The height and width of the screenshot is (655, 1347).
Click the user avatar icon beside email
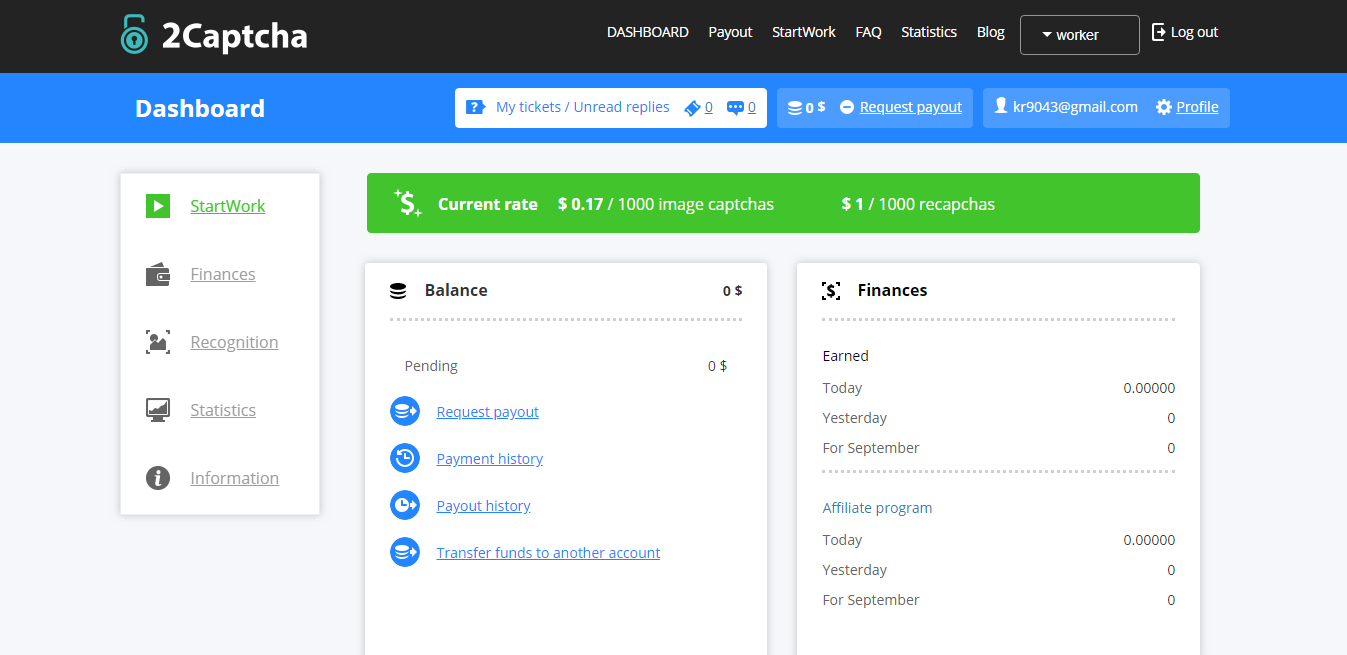click(1000, 106)
